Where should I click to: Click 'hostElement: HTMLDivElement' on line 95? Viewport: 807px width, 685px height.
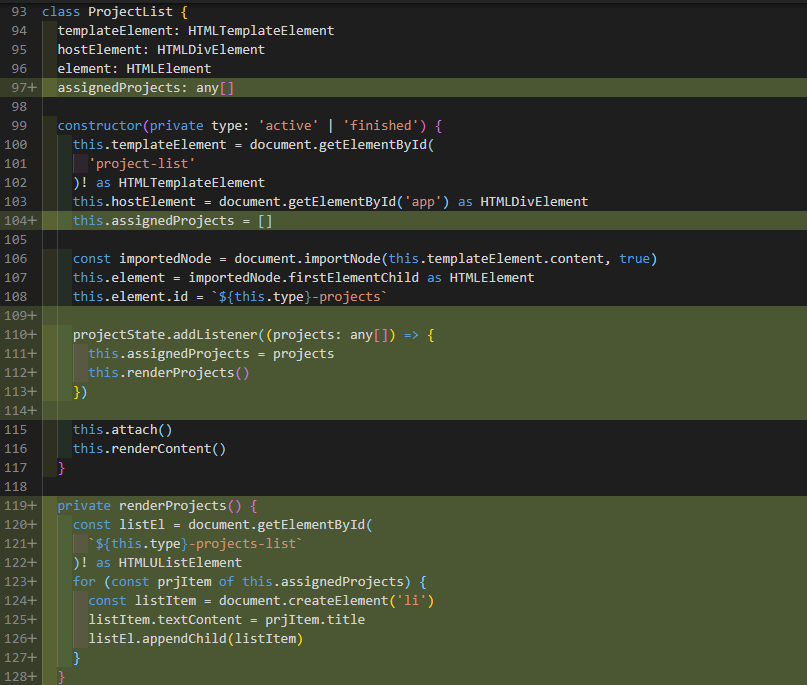[x=161, y=50]
